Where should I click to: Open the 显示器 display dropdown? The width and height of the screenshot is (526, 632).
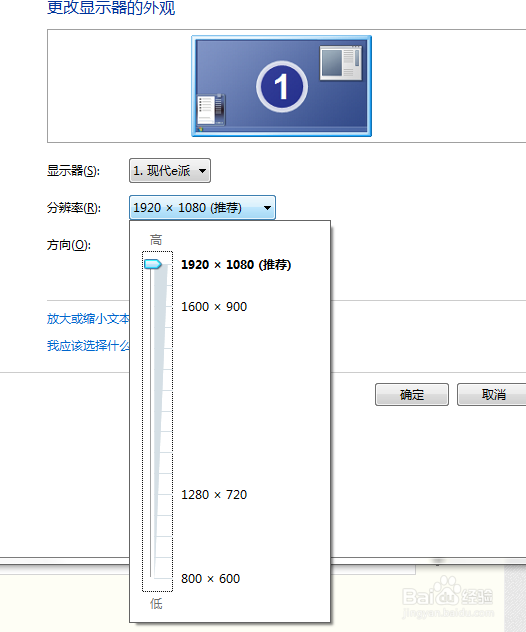pyautogui.click(x=170, y=170)
